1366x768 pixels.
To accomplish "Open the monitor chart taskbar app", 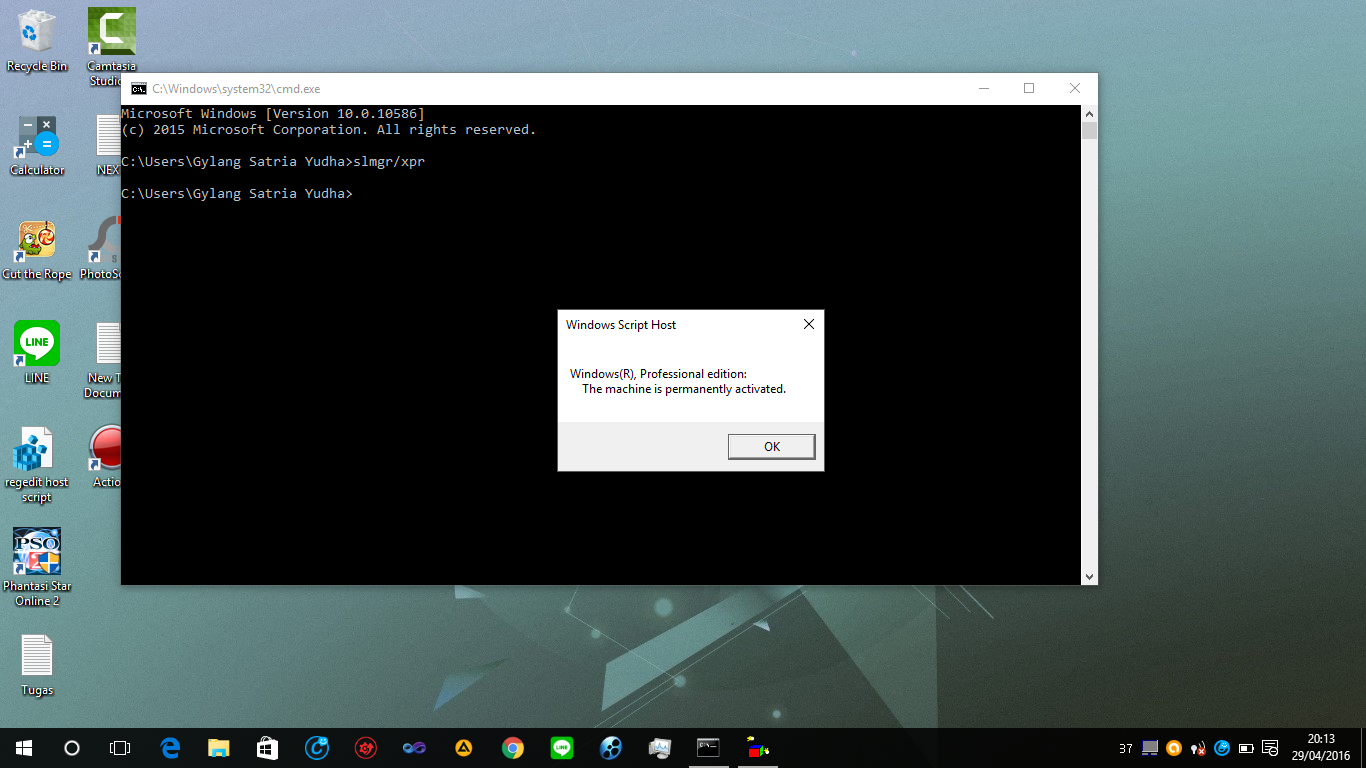I will click(x=660, y=748).
